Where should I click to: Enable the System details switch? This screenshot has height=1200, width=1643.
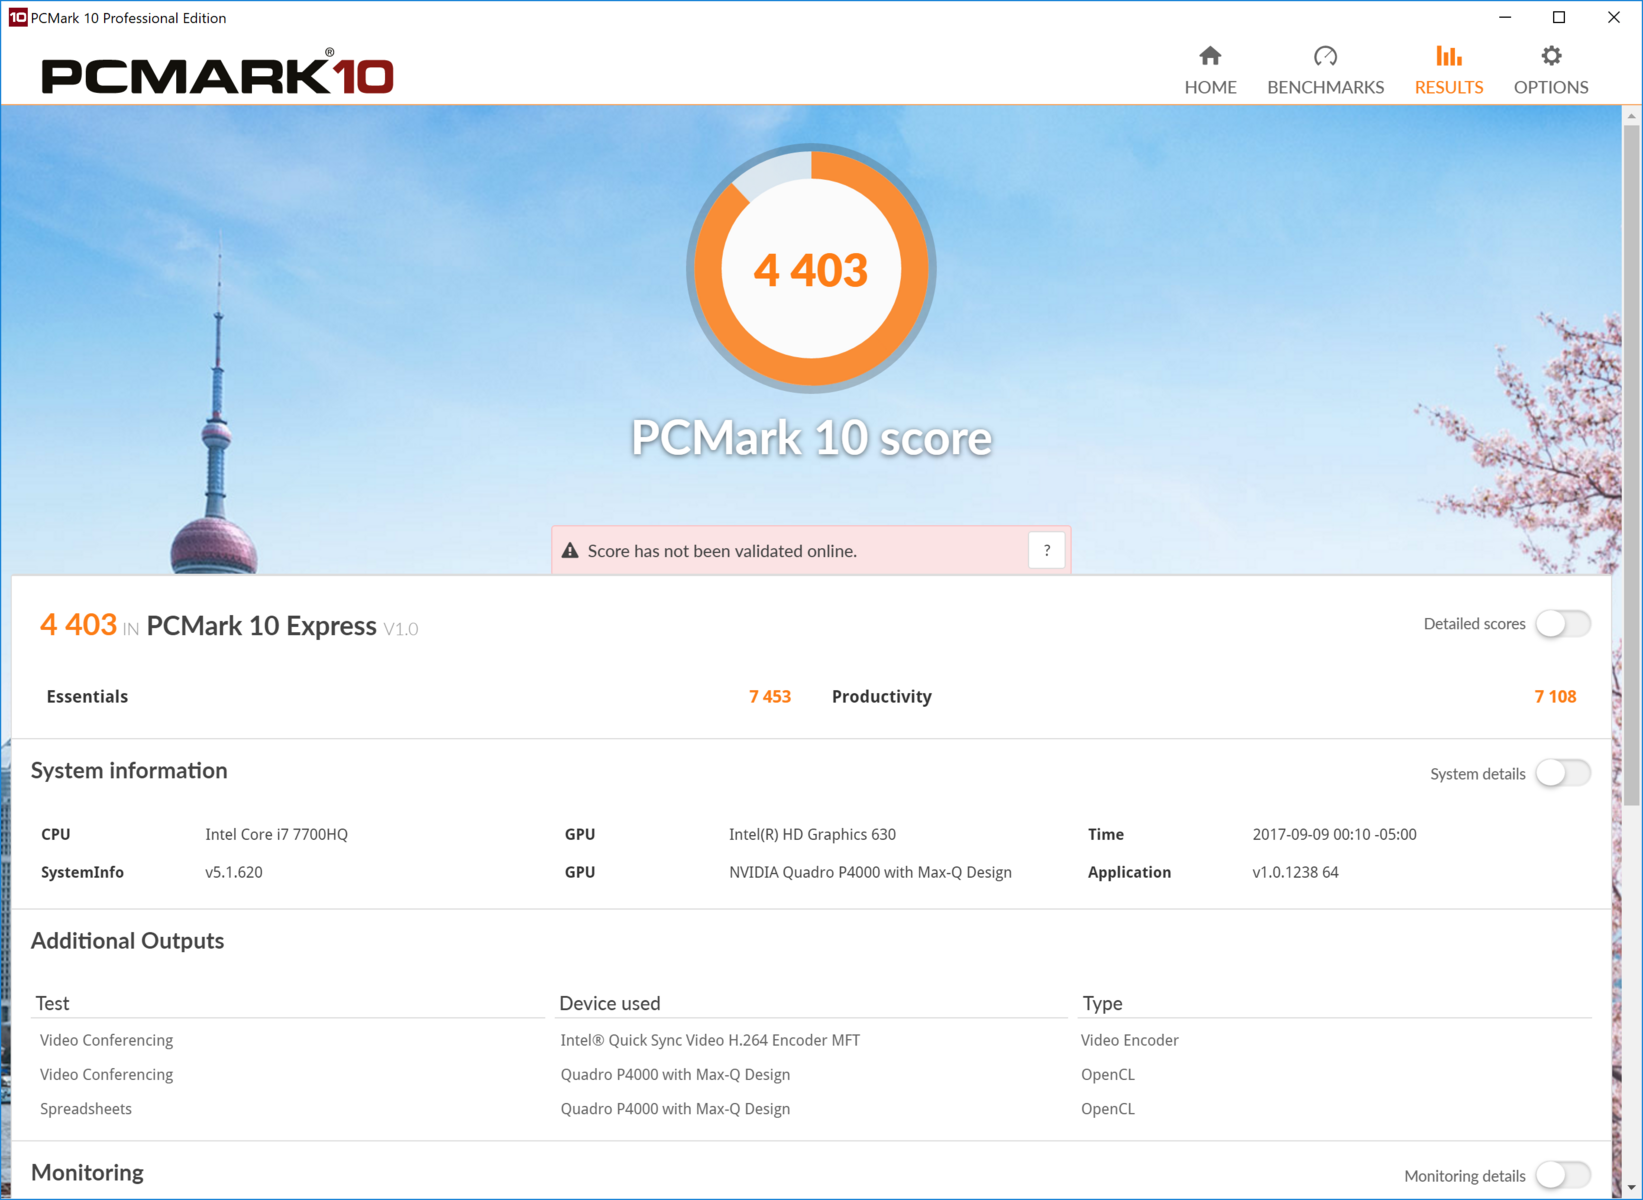[x=1563, y=773]
